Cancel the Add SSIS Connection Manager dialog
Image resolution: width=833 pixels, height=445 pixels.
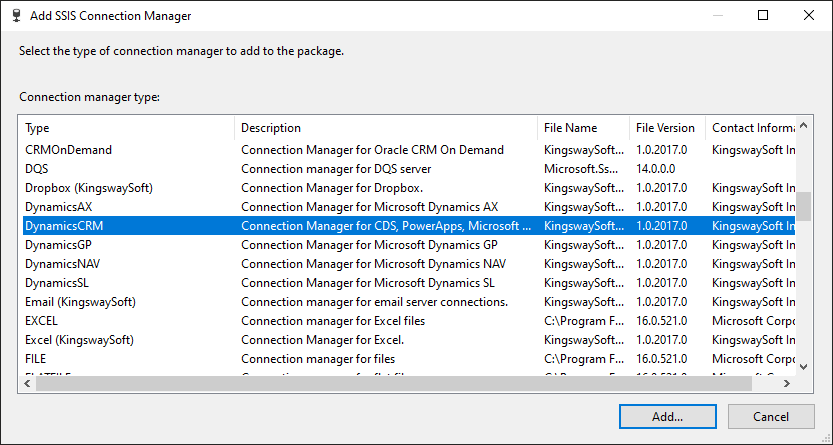click(x=771, y=416)
